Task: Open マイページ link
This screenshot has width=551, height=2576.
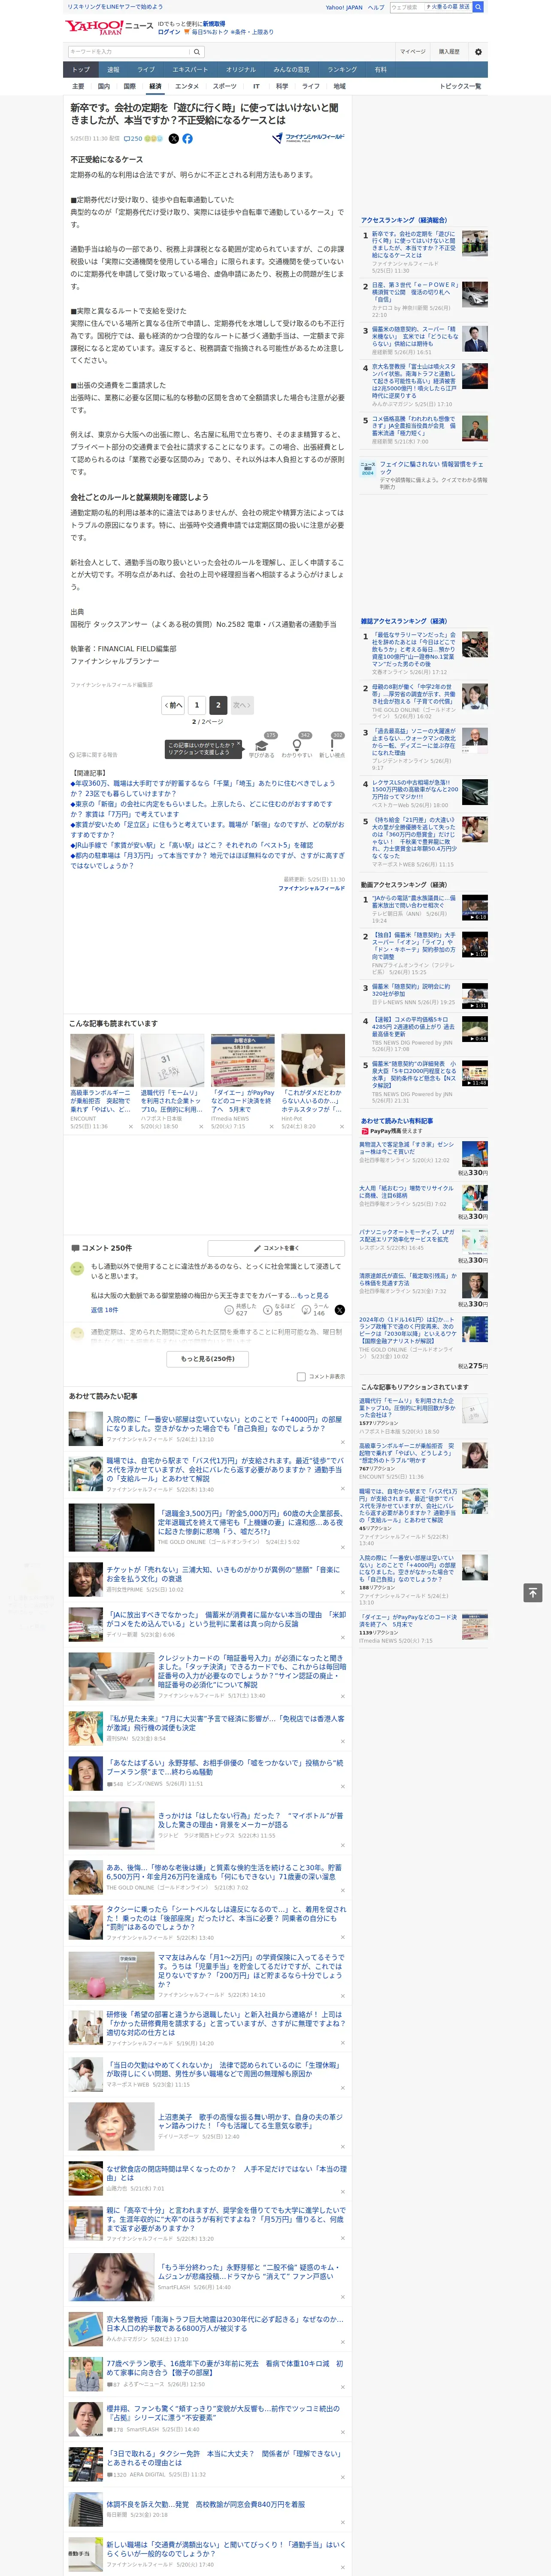Action: coord(412,52)
